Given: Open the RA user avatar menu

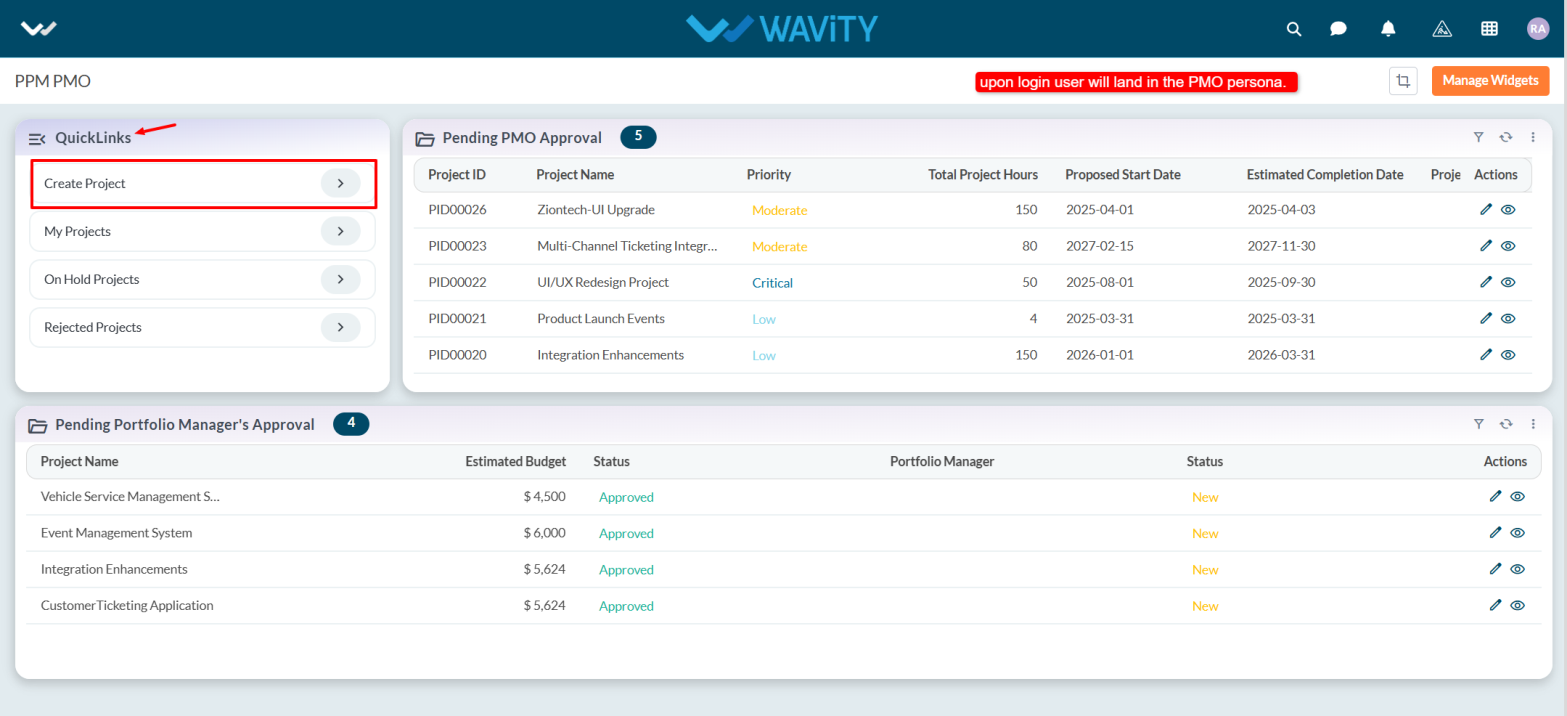Looking at the screenshot, I should tap(1538, 29).
